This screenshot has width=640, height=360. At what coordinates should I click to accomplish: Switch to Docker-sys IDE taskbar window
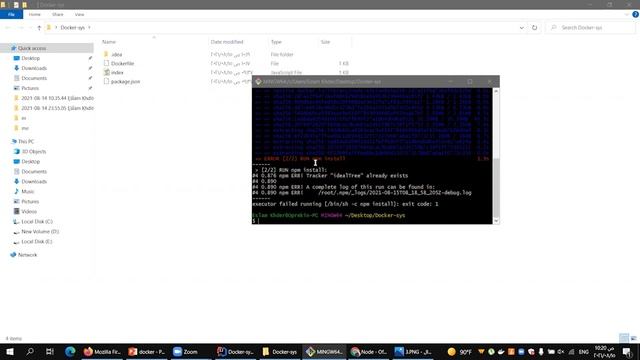235,352
